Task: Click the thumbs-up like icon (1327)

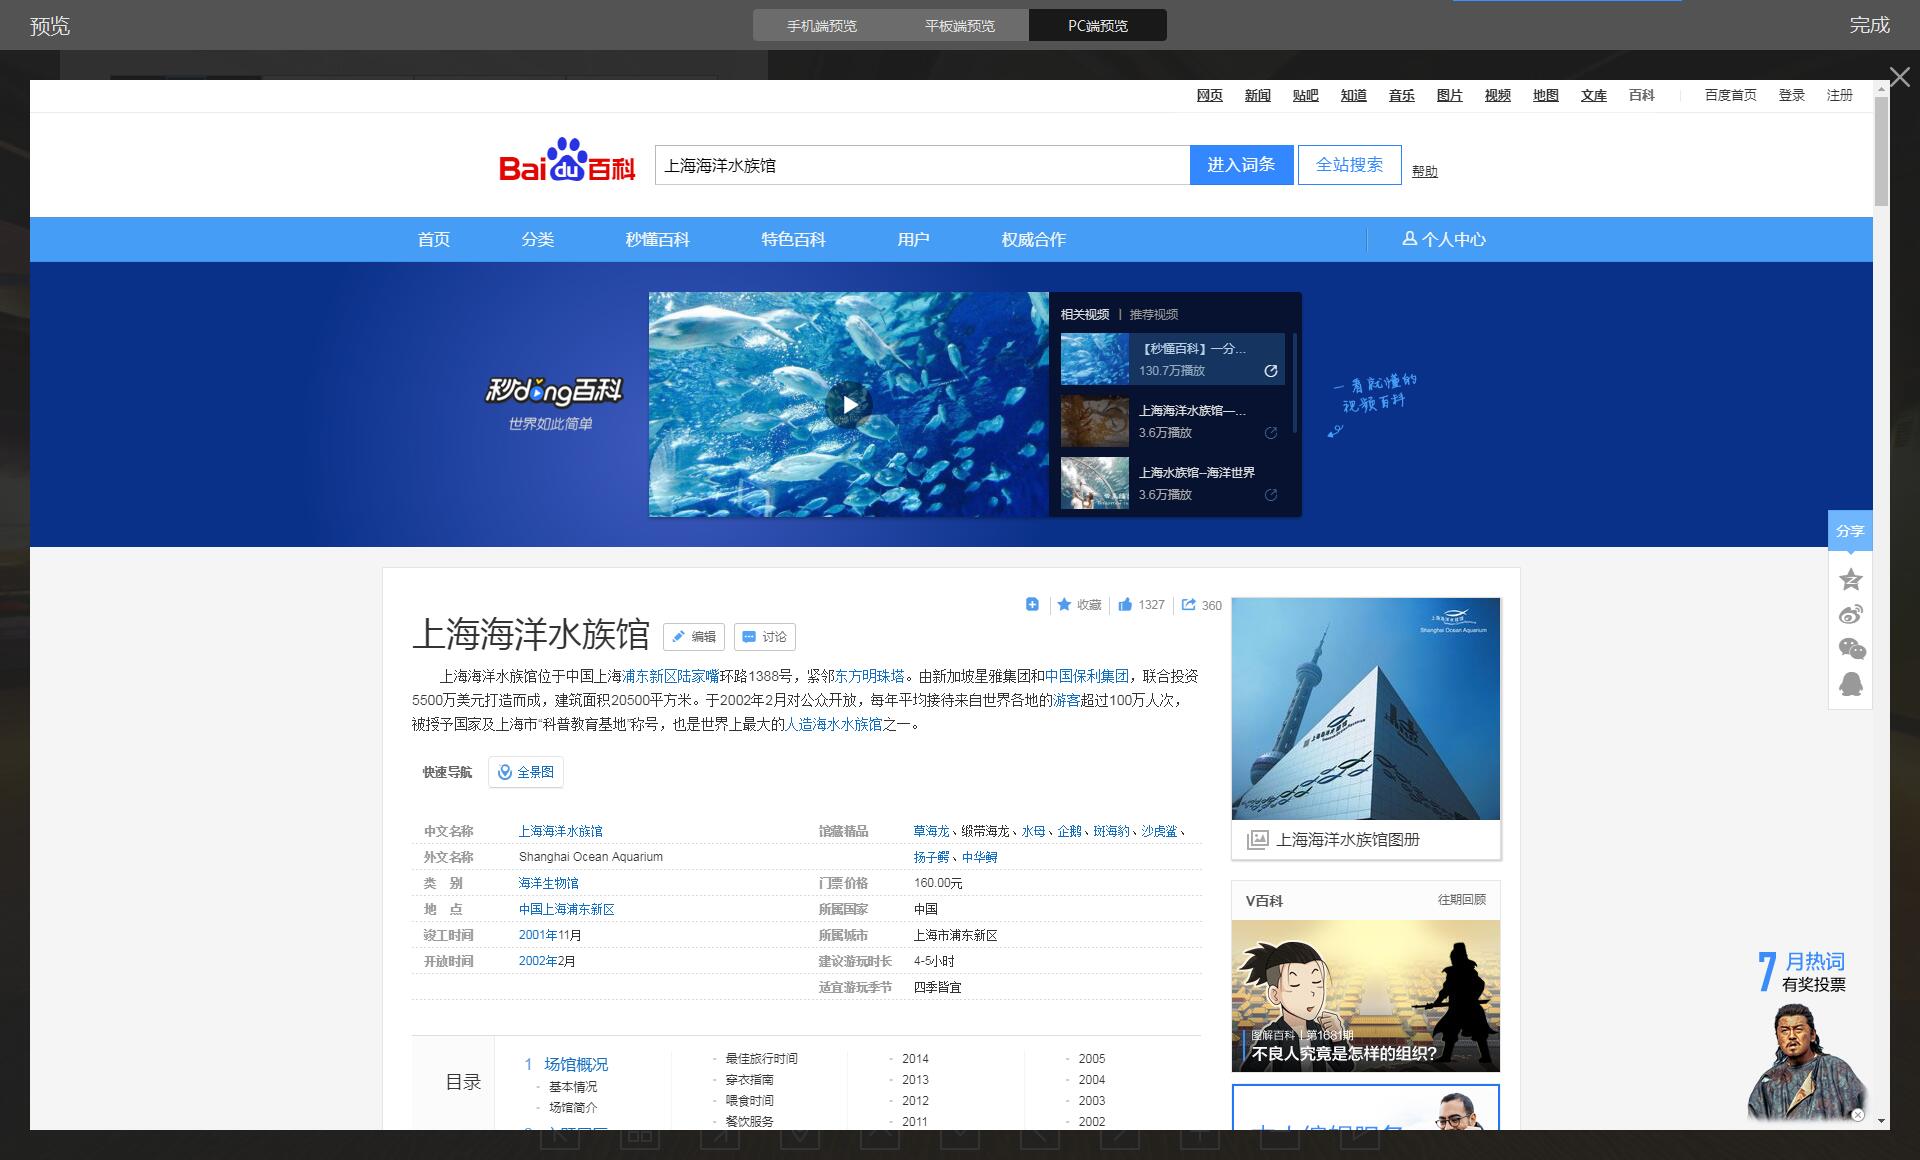Action: coord(1125,604)
